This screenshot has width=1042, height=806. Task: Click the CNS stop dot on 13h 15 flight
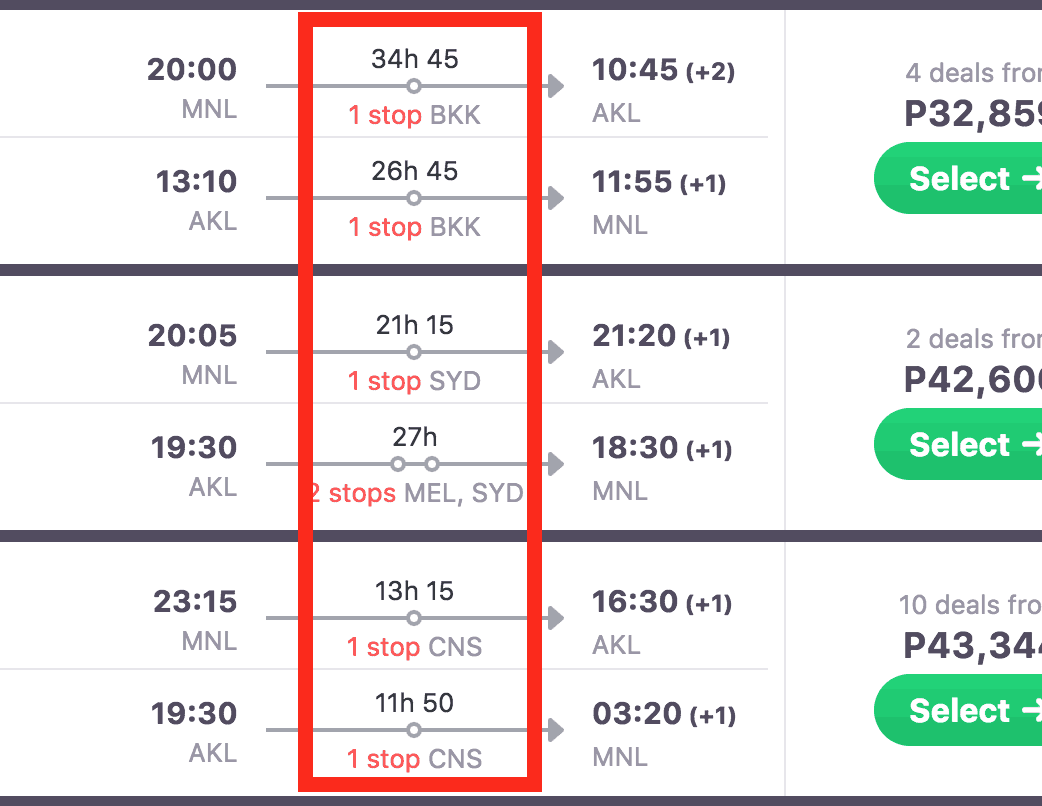pyautogui.click(x=414, y=618)
